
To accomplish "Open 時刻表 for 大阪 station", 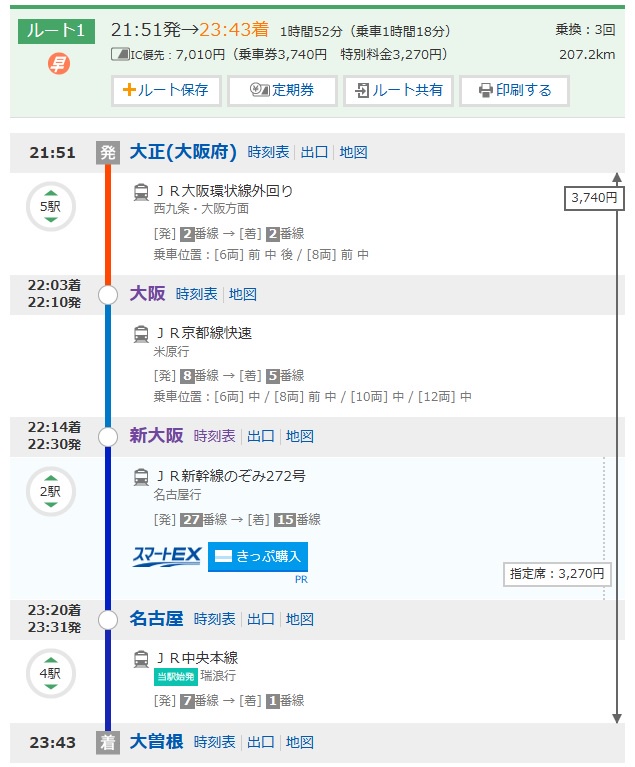I will [x=196, y=294].
